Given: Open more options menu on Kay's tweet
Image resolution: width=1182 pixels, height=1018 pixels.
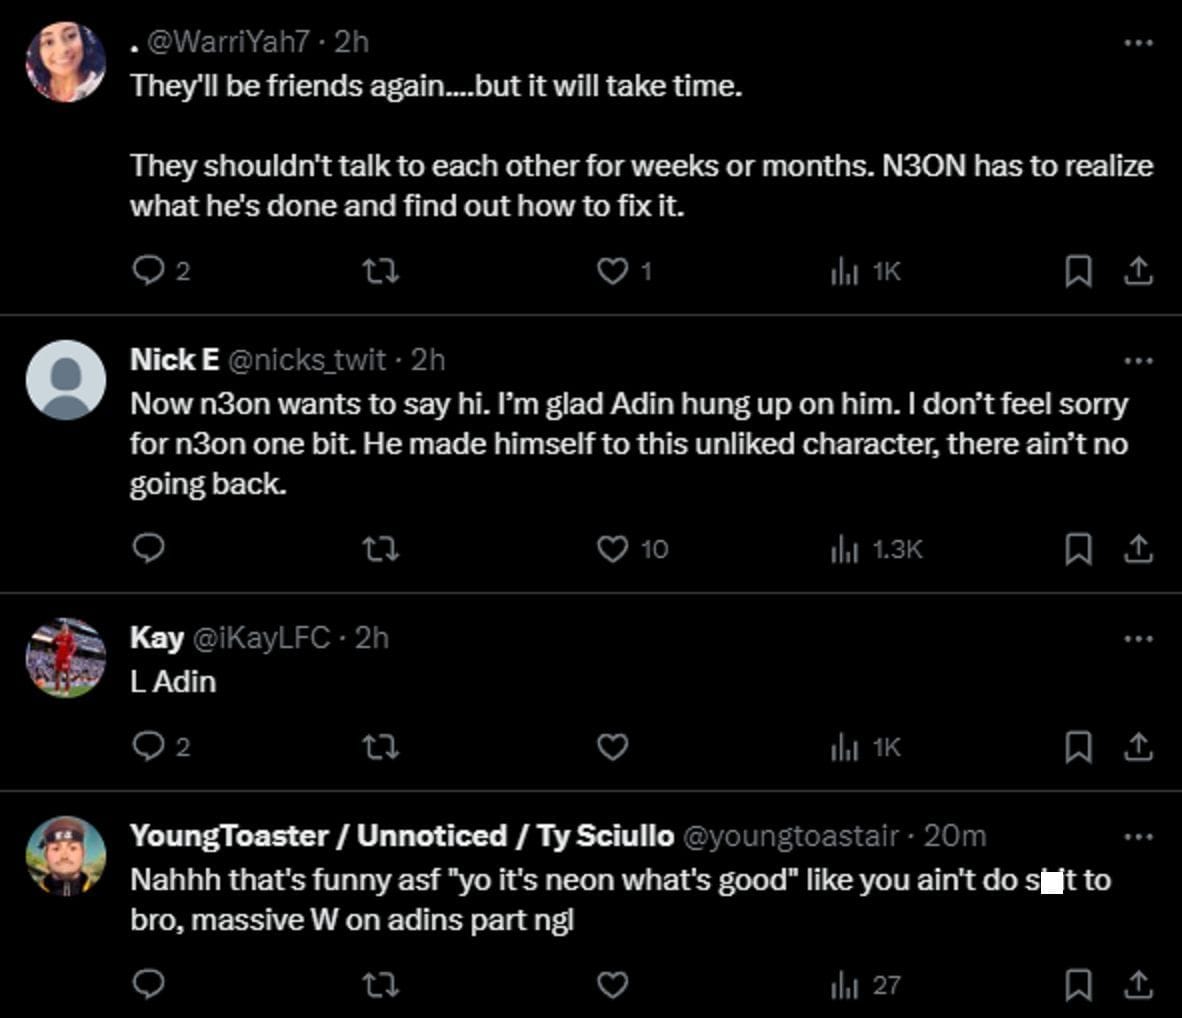Looking at the screenshot, I should click(x=1138, y=638).
